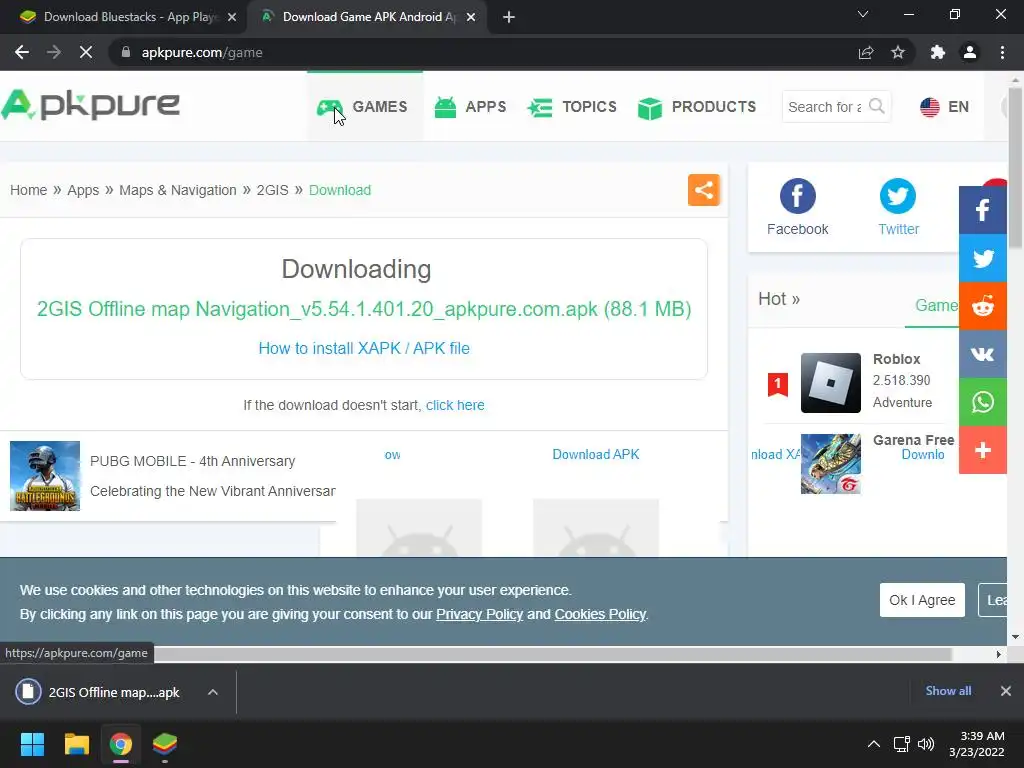Click the Apps breadcrumb link
Screen dimensions: 1024x768
(x=83, y=190)
